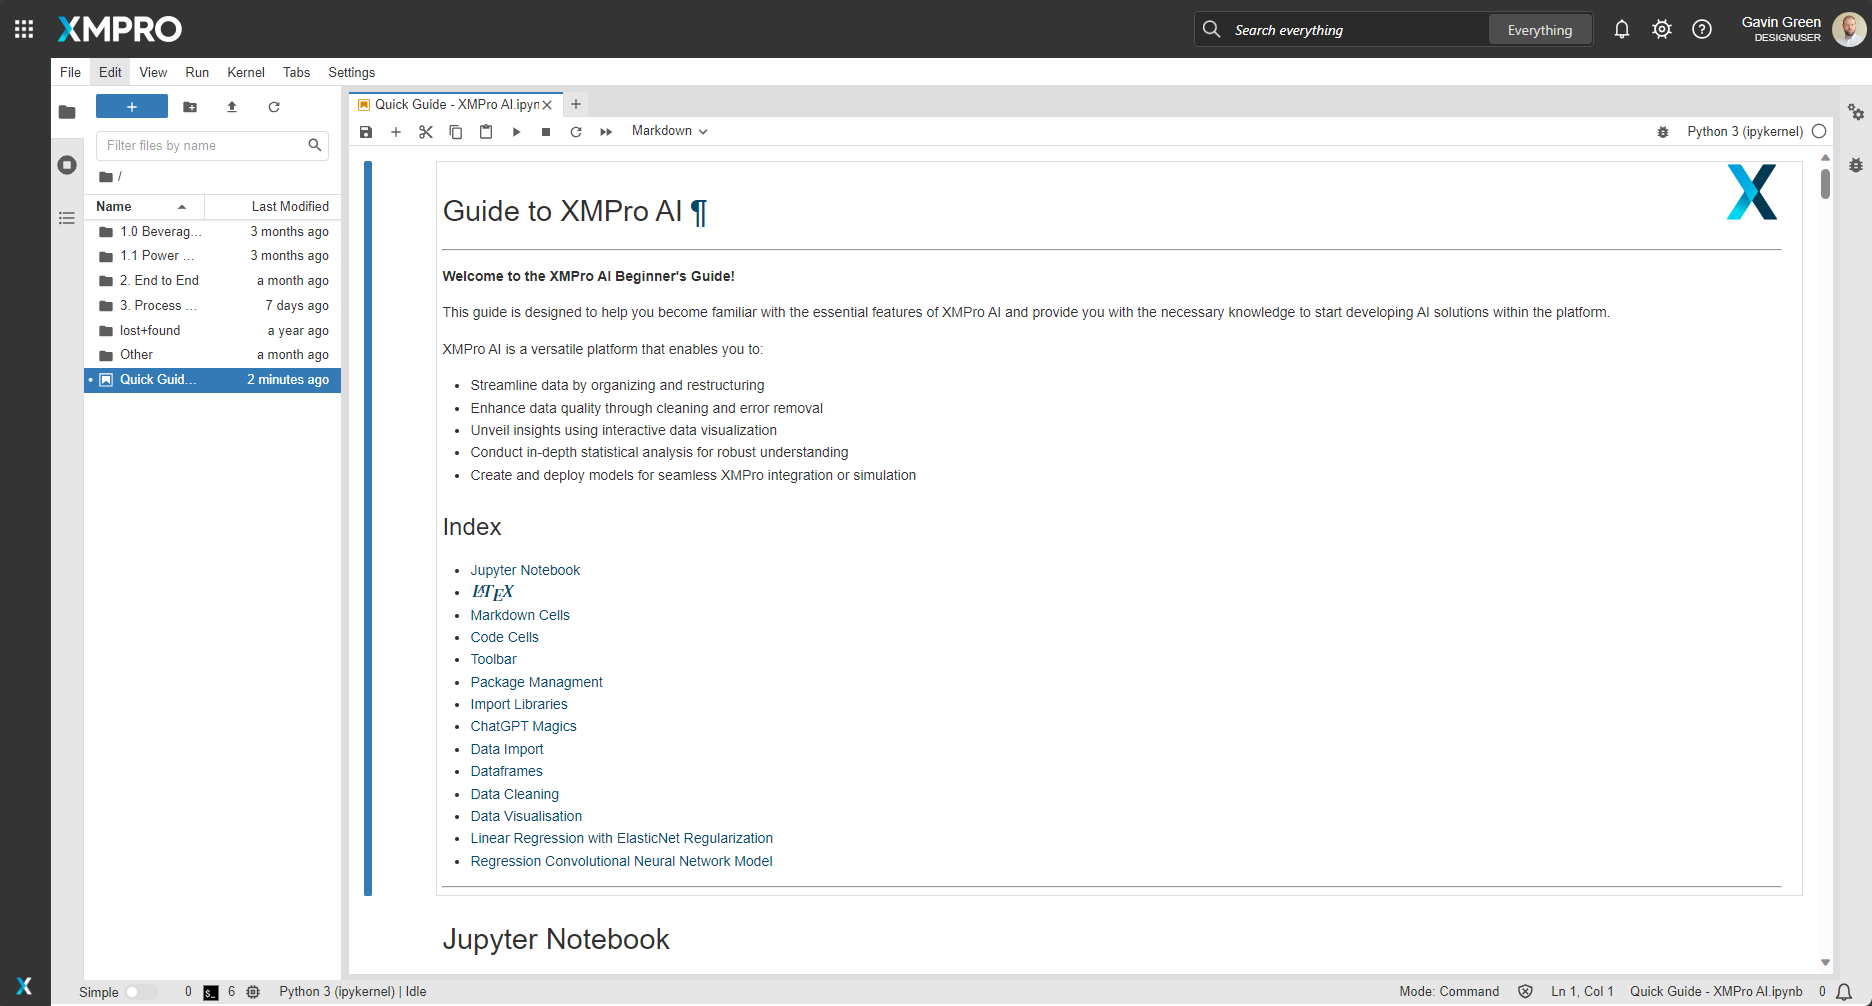Viewport: 1872px width, 1006px height.
Task: Open the 1.0 Beverag... folder
Action: [x=213, y=231]
